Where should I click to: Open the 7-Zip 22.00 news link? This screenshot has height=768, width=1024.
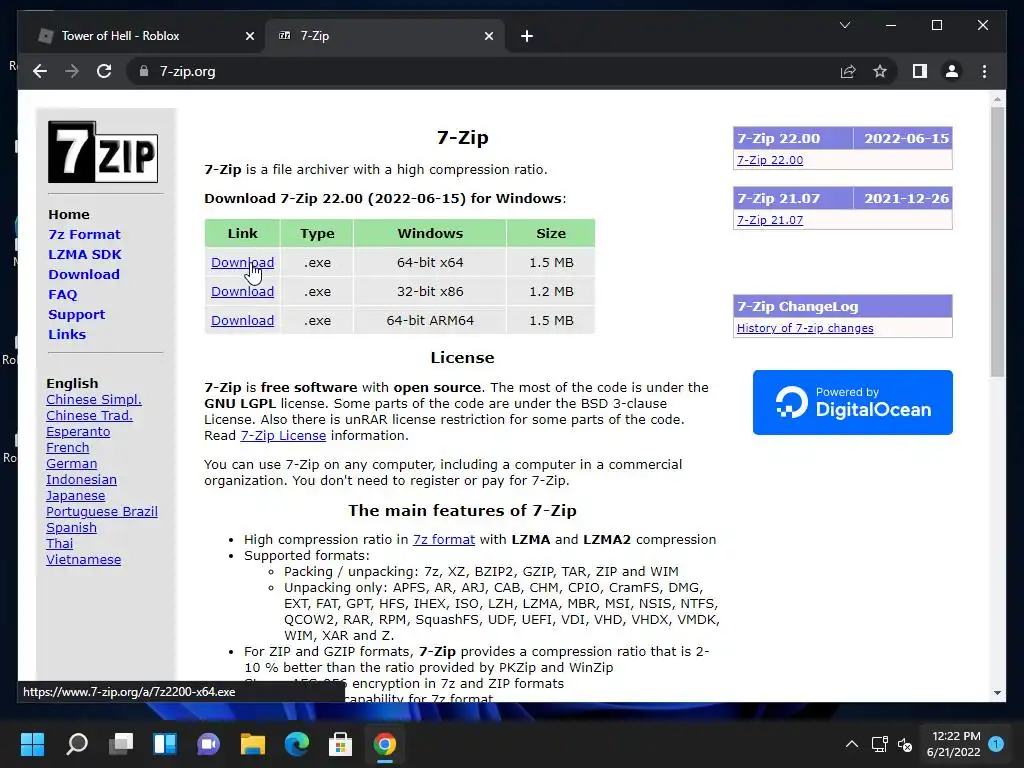(770, 160)
